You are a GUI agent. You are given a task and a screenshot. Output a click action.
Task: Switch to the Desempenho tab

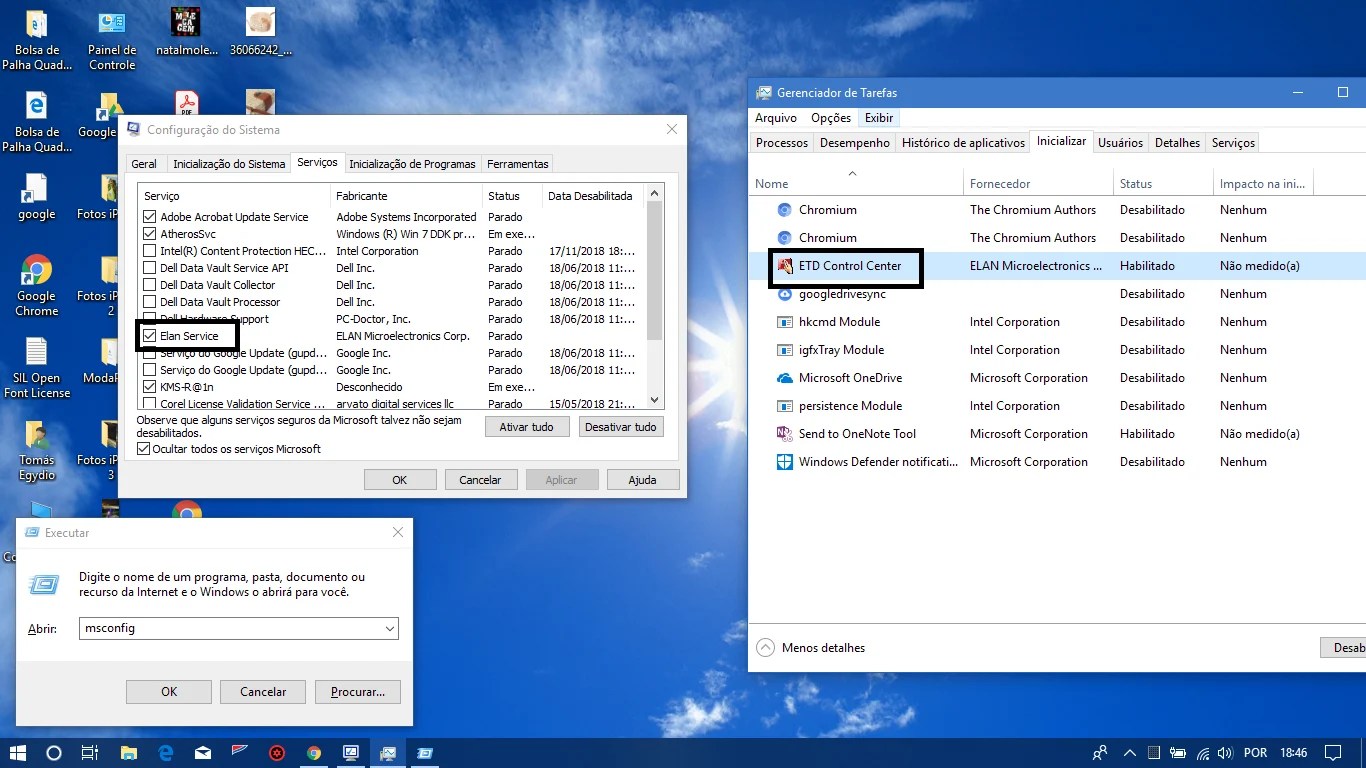855,143
